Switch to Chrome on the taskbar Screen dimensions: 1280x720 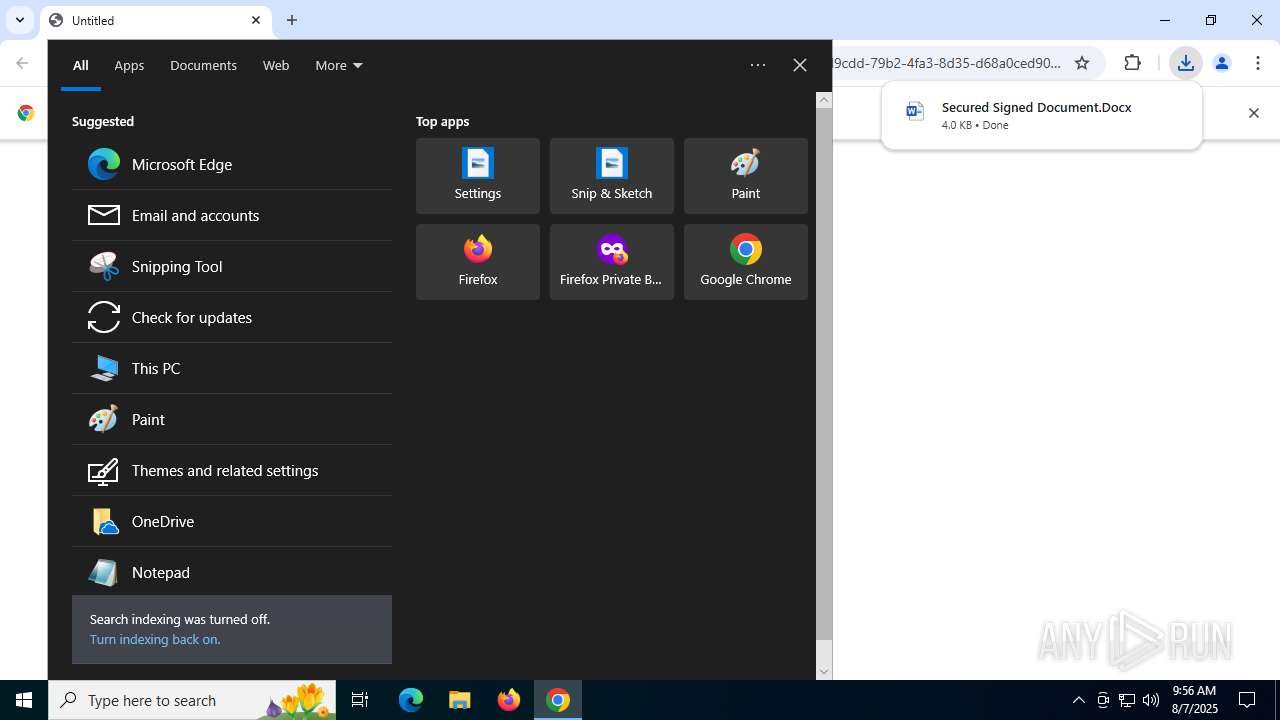pos(558,700)
